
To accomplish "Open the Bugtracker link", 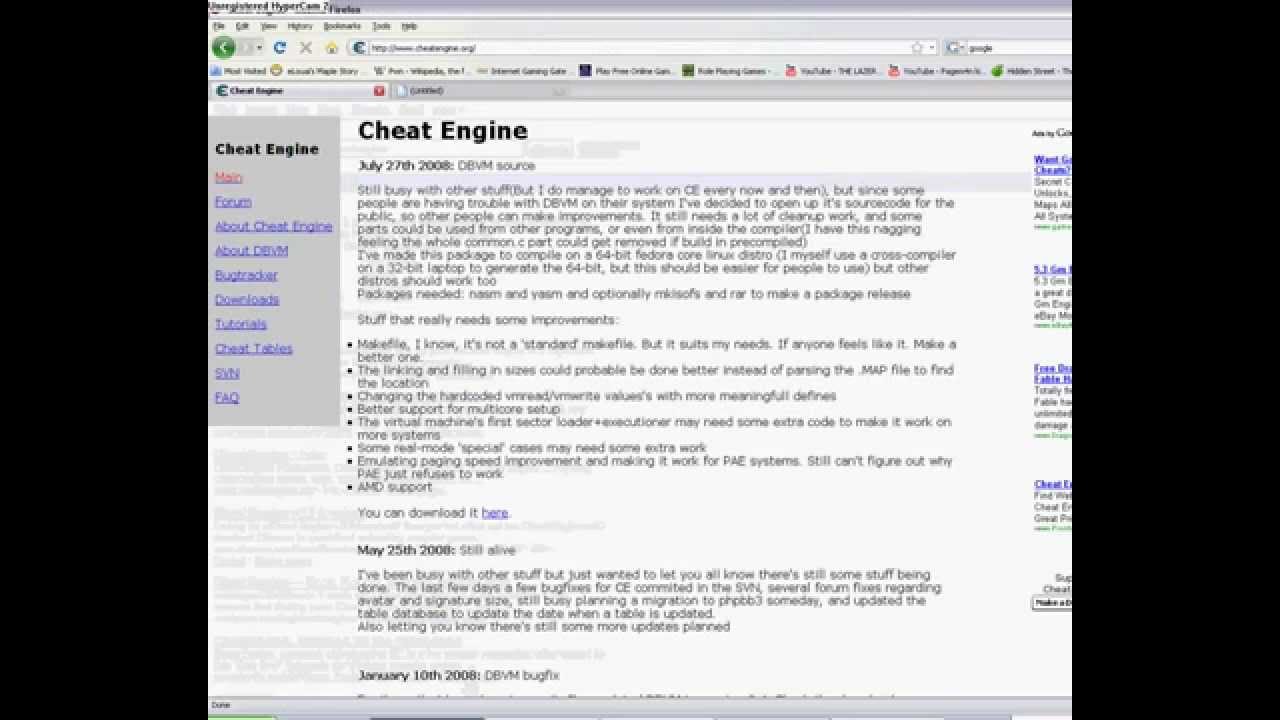I will click(x=246, y=275).
